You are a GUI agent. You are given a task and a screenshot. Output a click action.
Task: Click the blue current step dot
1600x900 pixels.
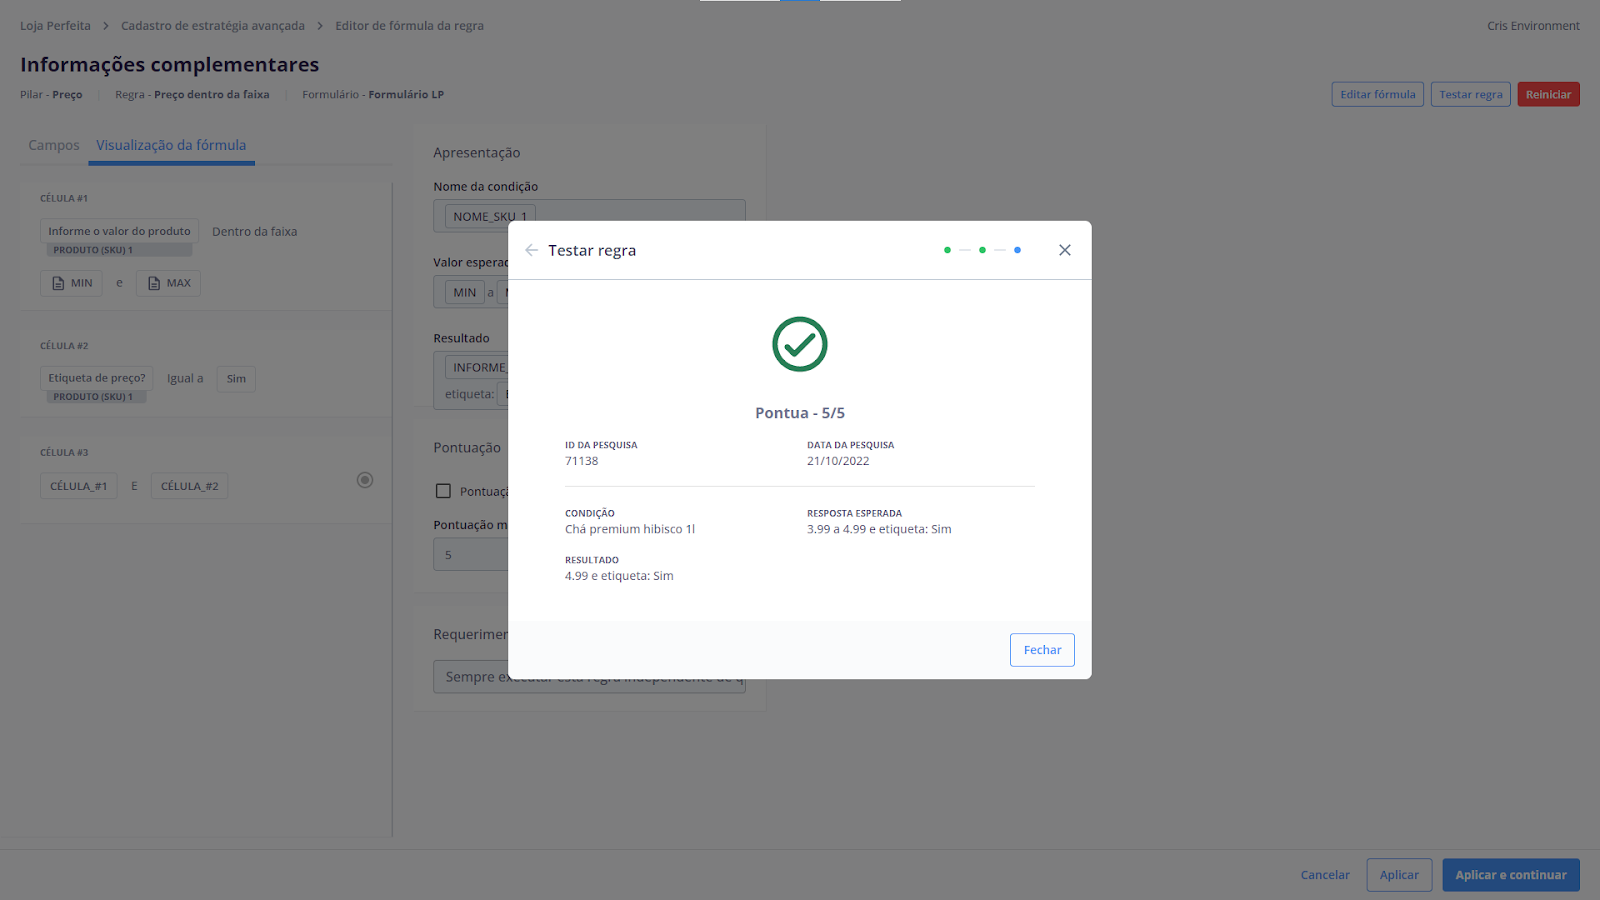click(1017, 250)
